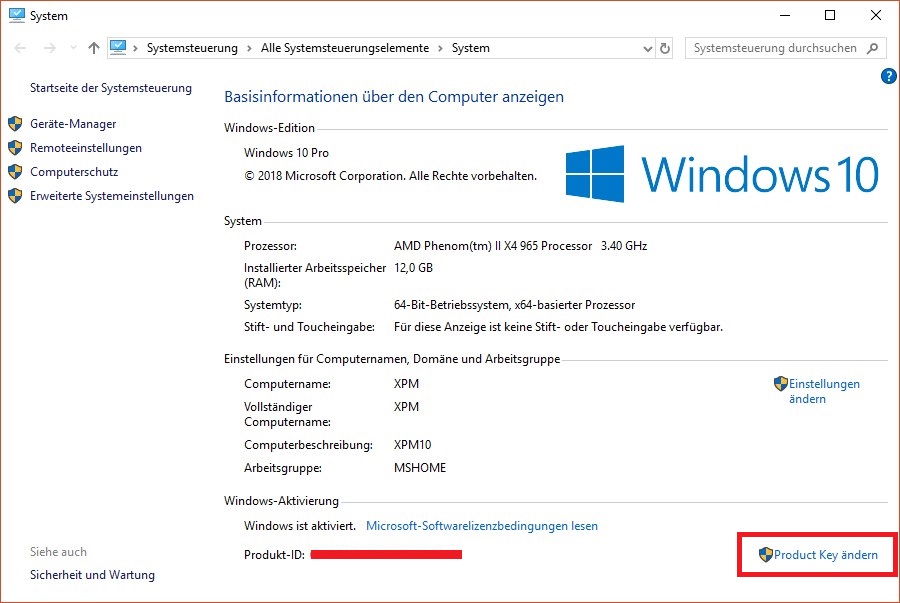Click the 'XPM' value next to Computername

pos(406,384)
